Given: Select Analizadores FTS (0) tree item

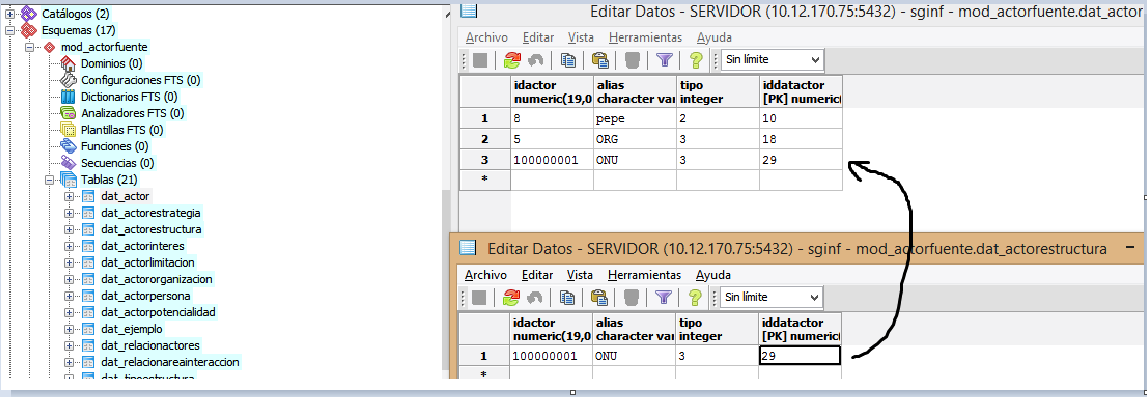Looking at the screenshot, I should [132, 113].
